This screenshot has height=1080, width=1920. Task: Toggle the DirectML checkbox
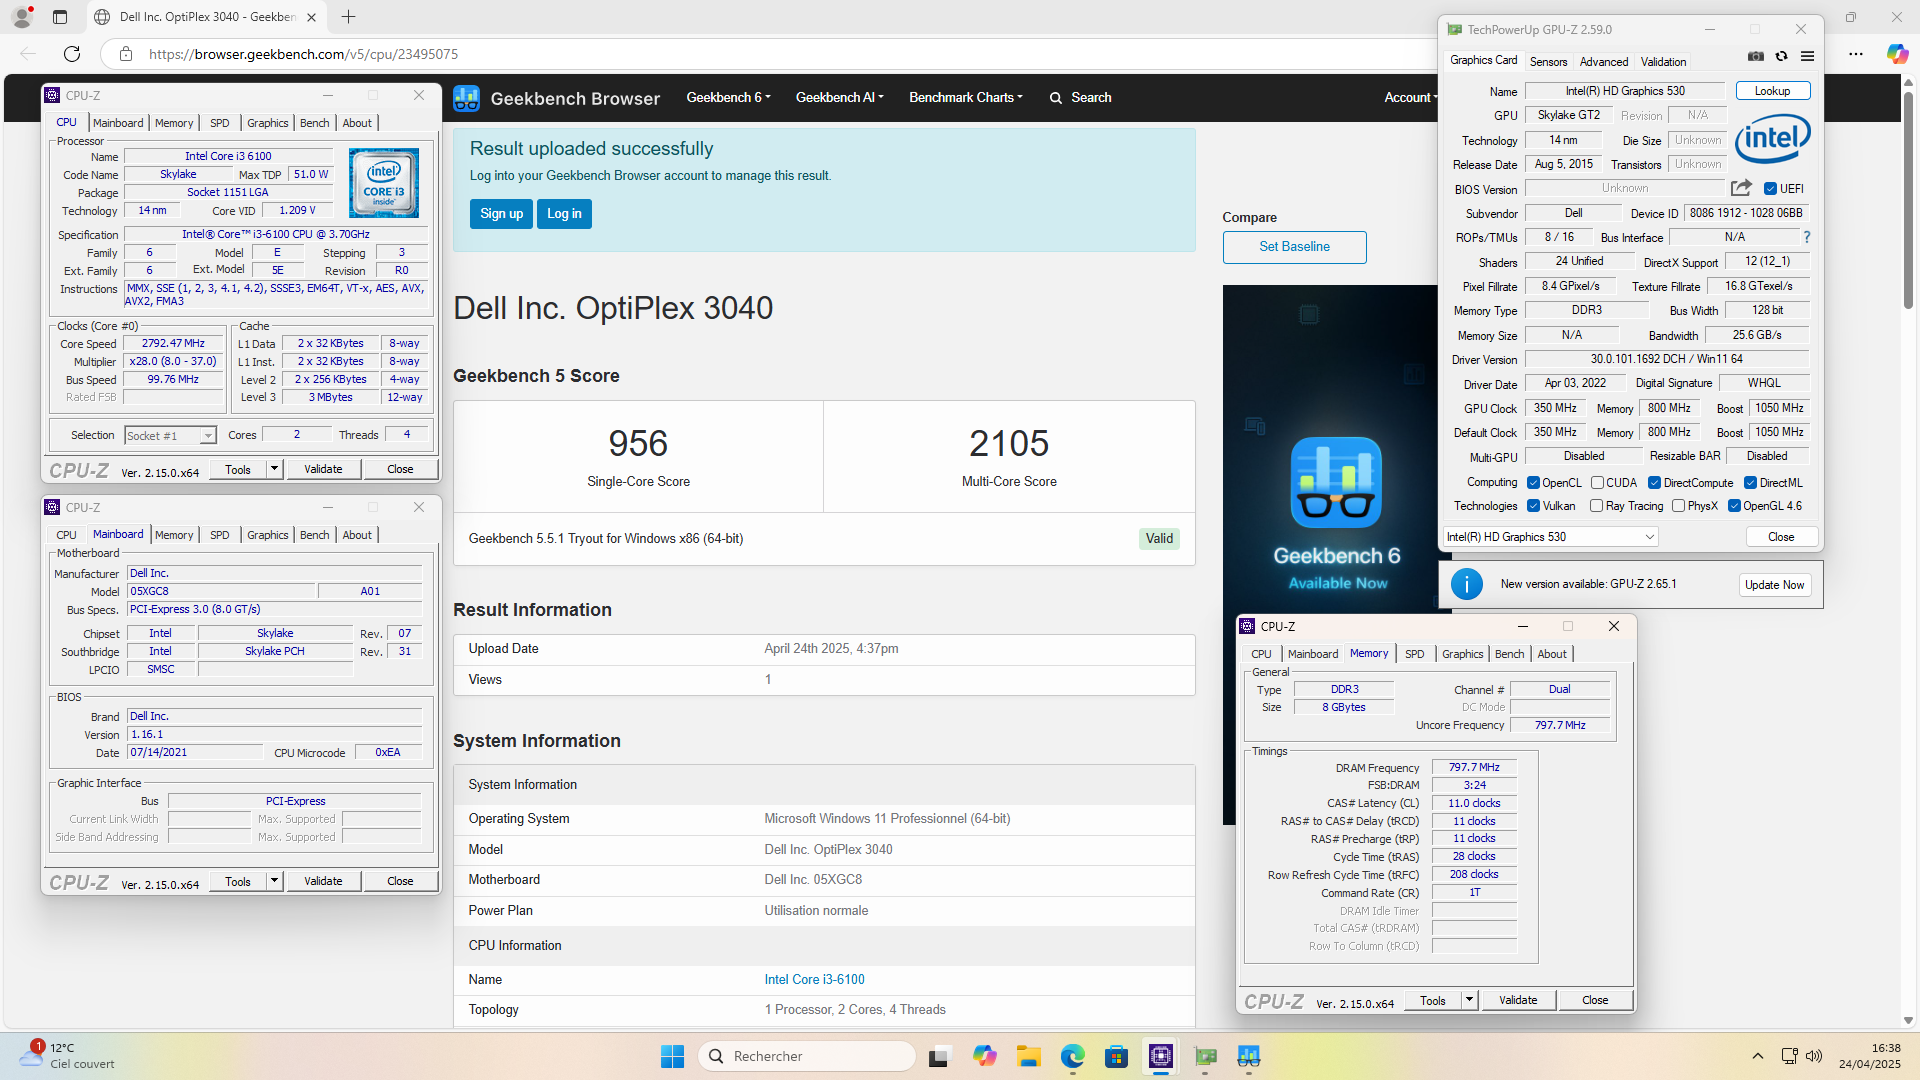[x=1750, y=483]
